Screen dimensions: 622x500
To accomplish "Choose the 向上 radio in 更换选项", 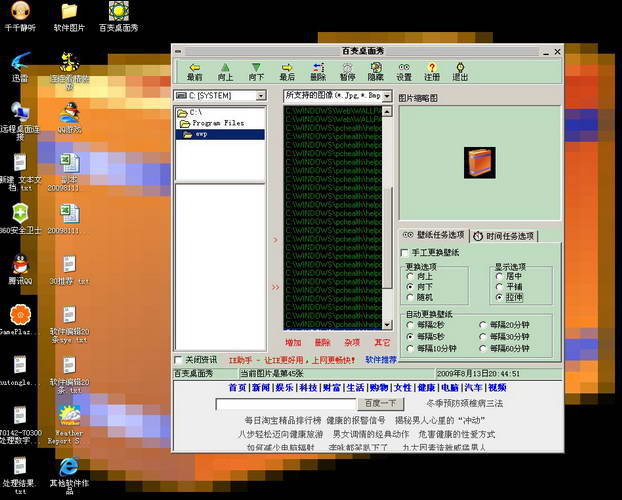I will [410, 276].
